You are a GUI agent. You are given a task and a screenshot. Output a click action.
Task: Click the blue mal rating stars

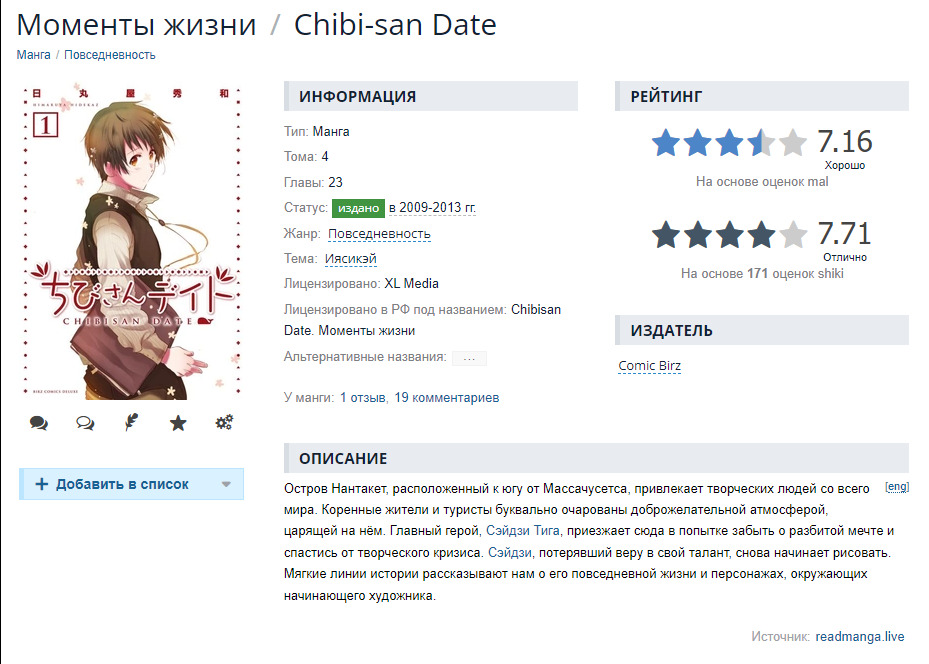(x=729, y=143)
